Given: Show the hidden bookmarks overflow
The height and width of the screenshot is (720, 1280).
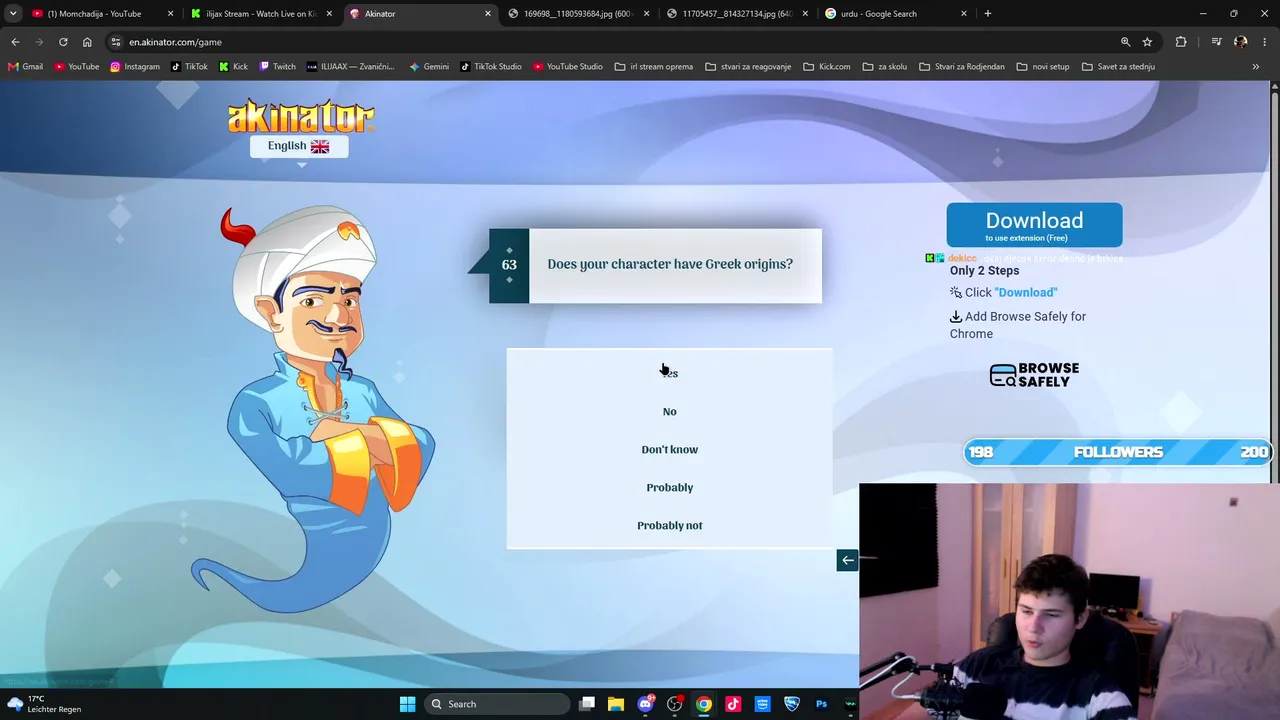Looking at the screenshot, I should click(x=1256, y=67).
